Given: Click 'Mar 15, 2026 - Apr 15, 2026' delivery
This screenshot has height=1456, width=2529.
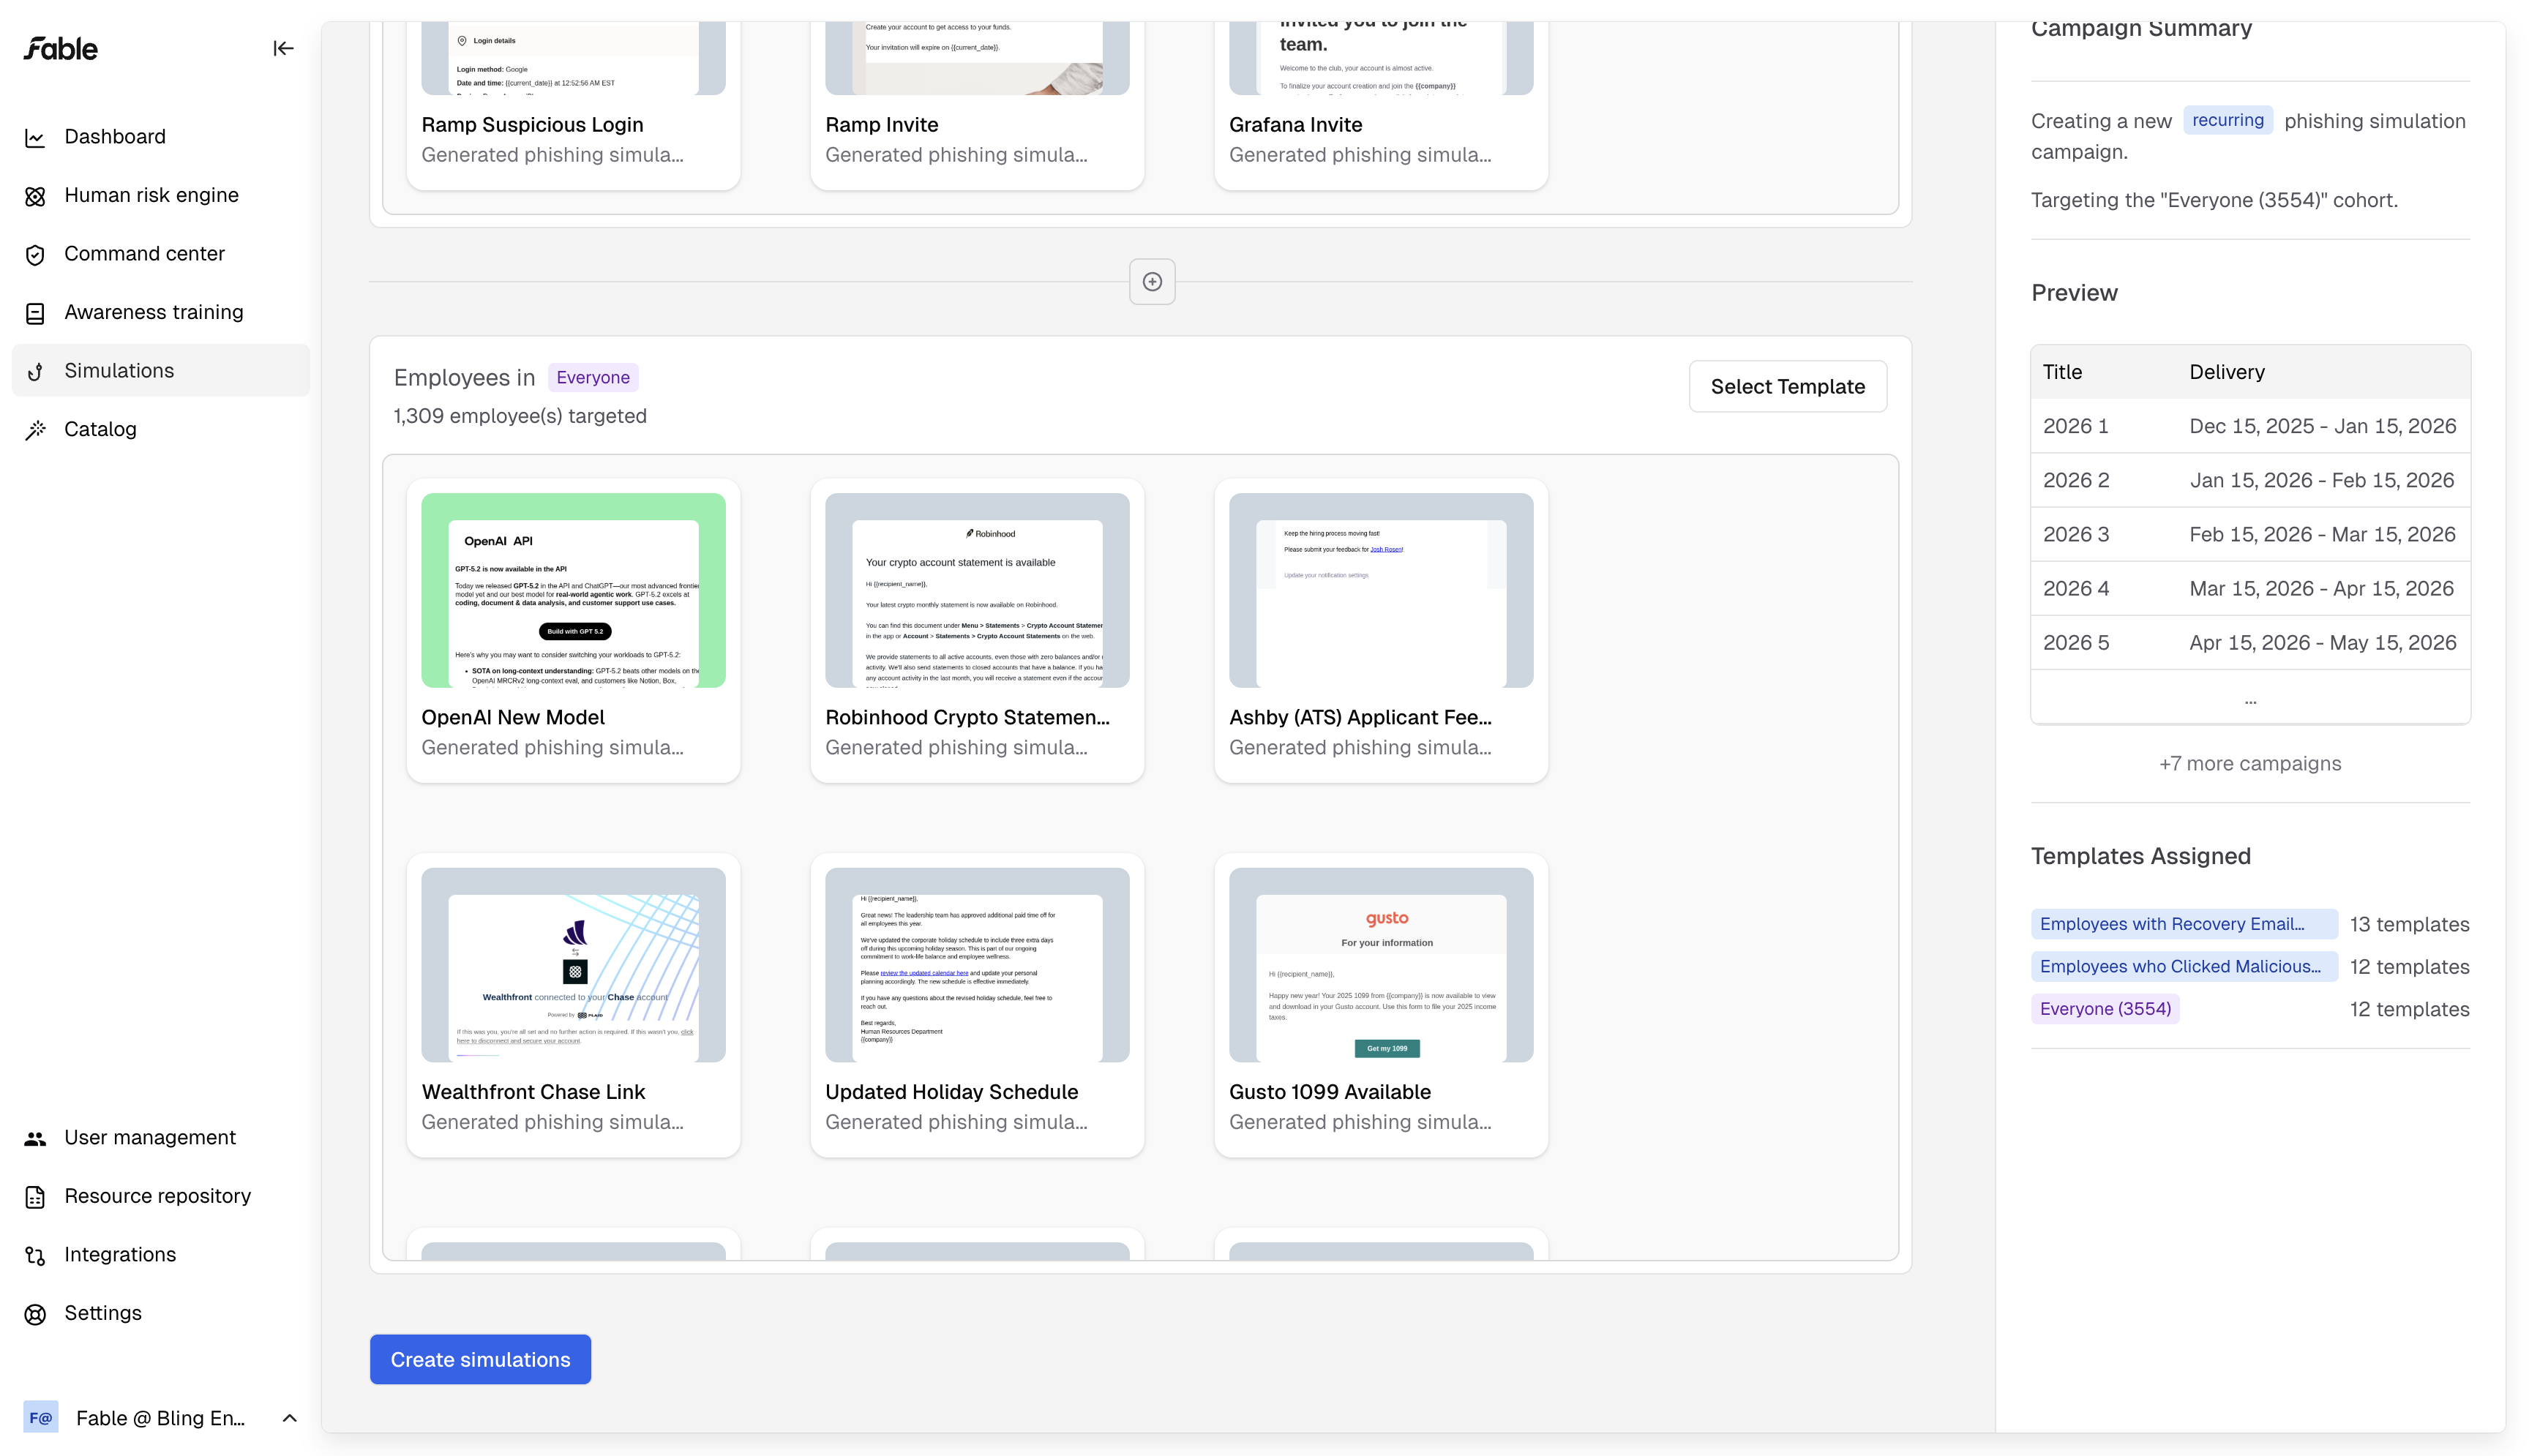Looking at the screenshot, I should (x=2322, y=589).
